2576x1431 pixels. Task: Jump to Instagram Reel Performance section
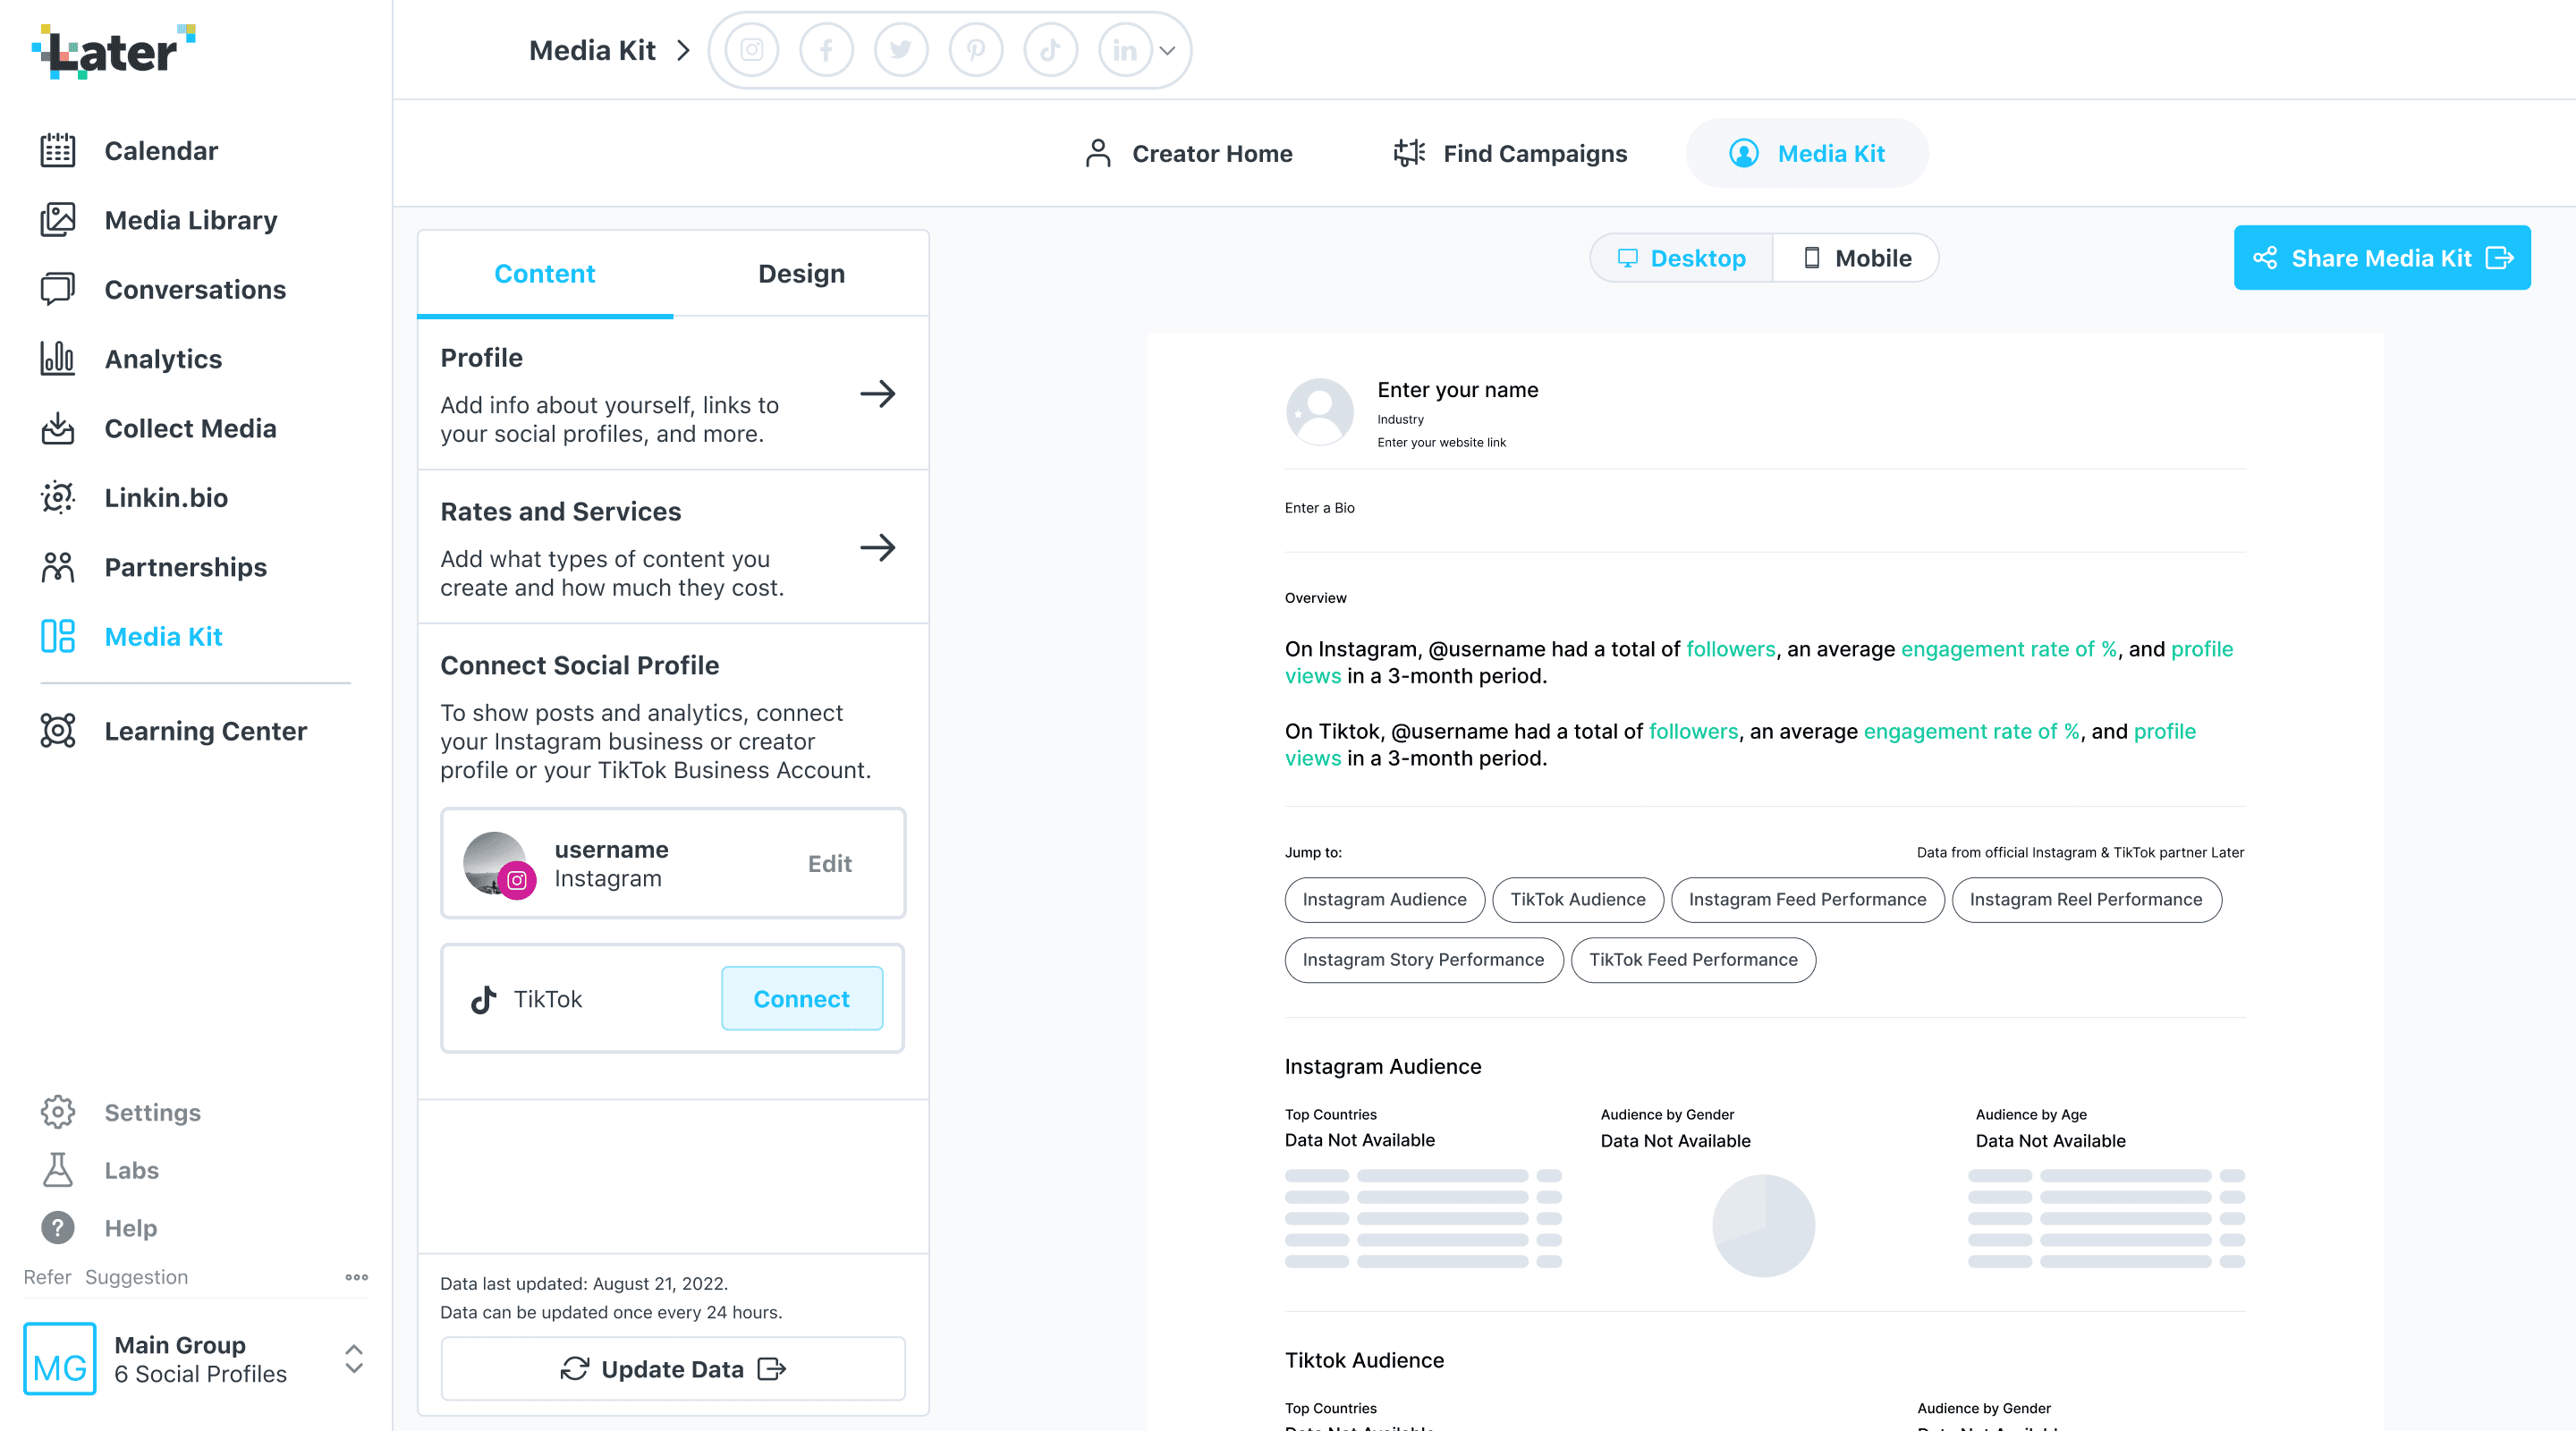point(2085,899)
